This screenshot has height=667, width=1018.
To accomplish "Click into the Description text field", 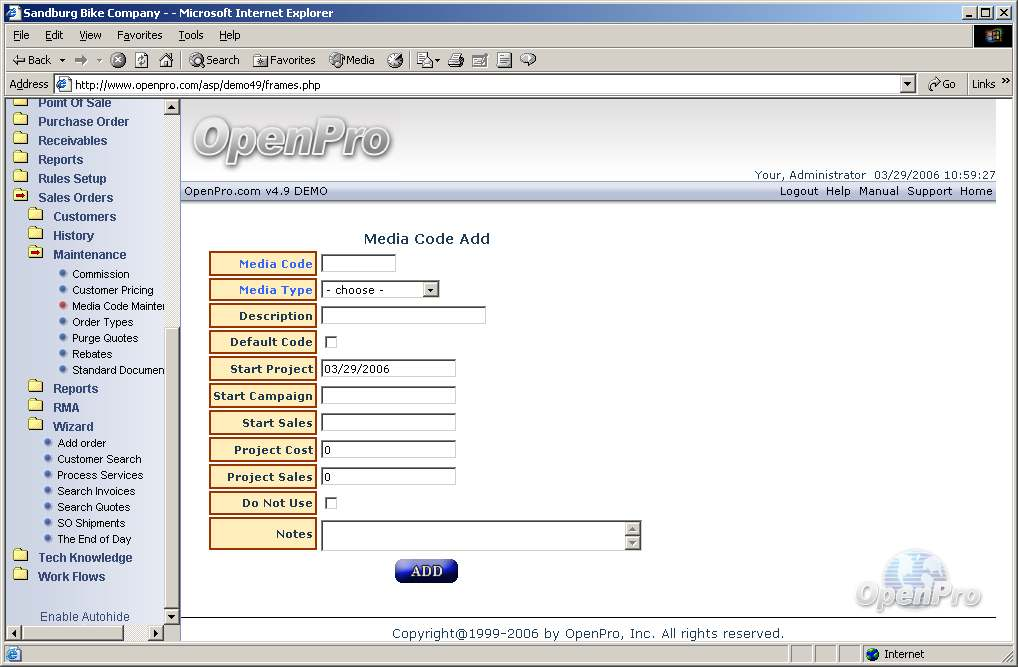I will click(403, 316).
